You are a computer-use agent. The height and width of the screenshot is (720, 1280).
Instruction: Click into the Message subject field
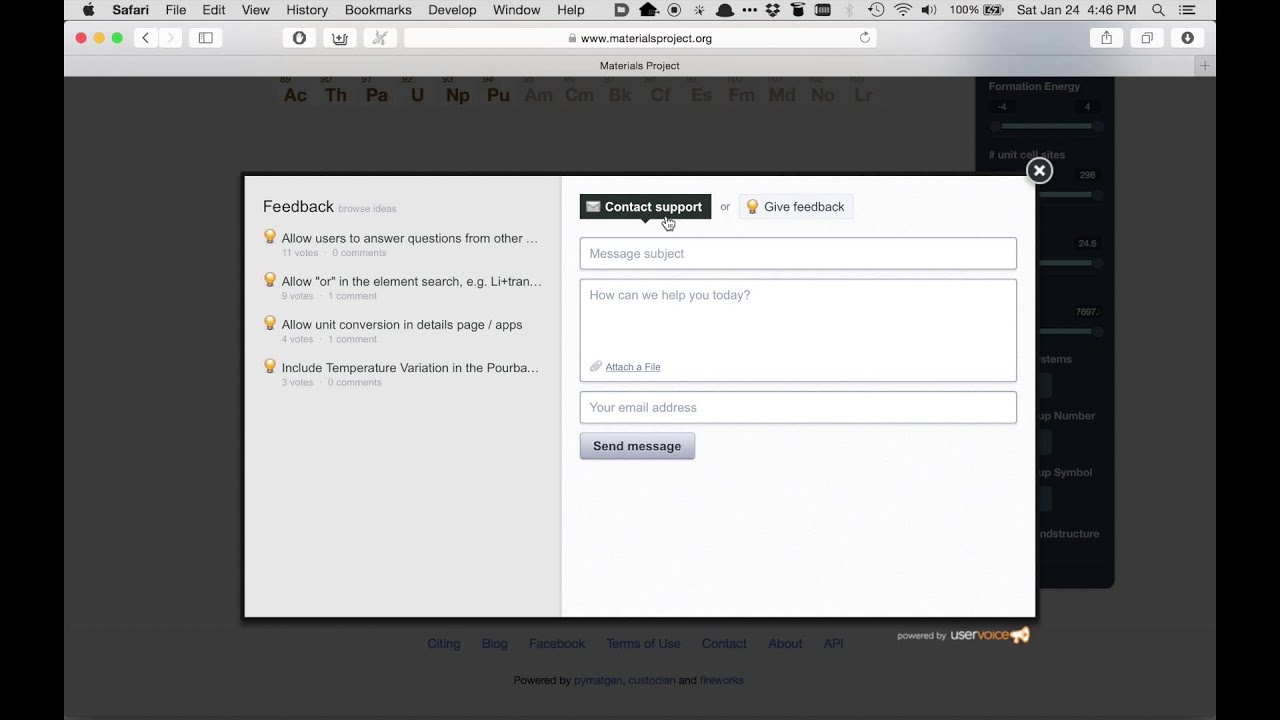798,254
